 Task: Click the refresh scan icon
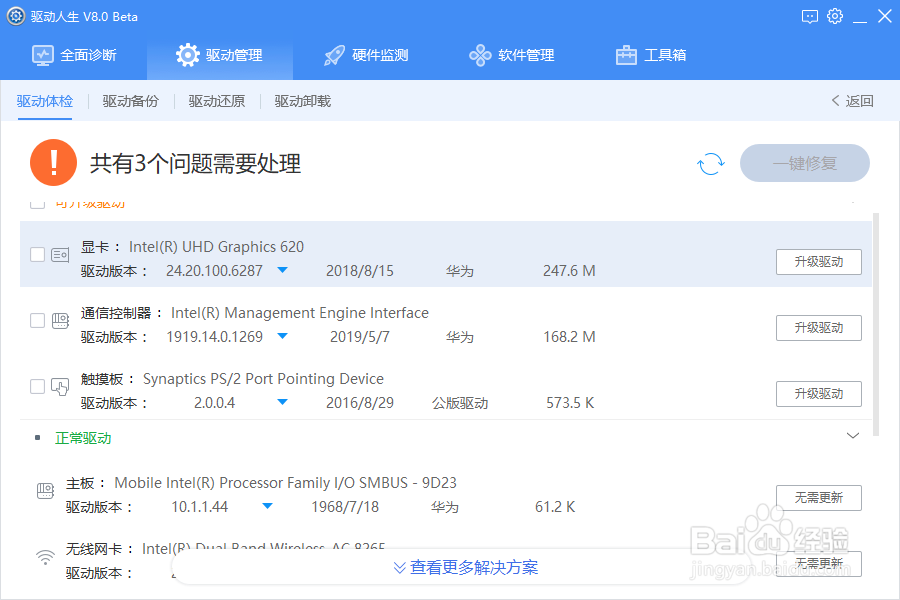pos(710,163)
